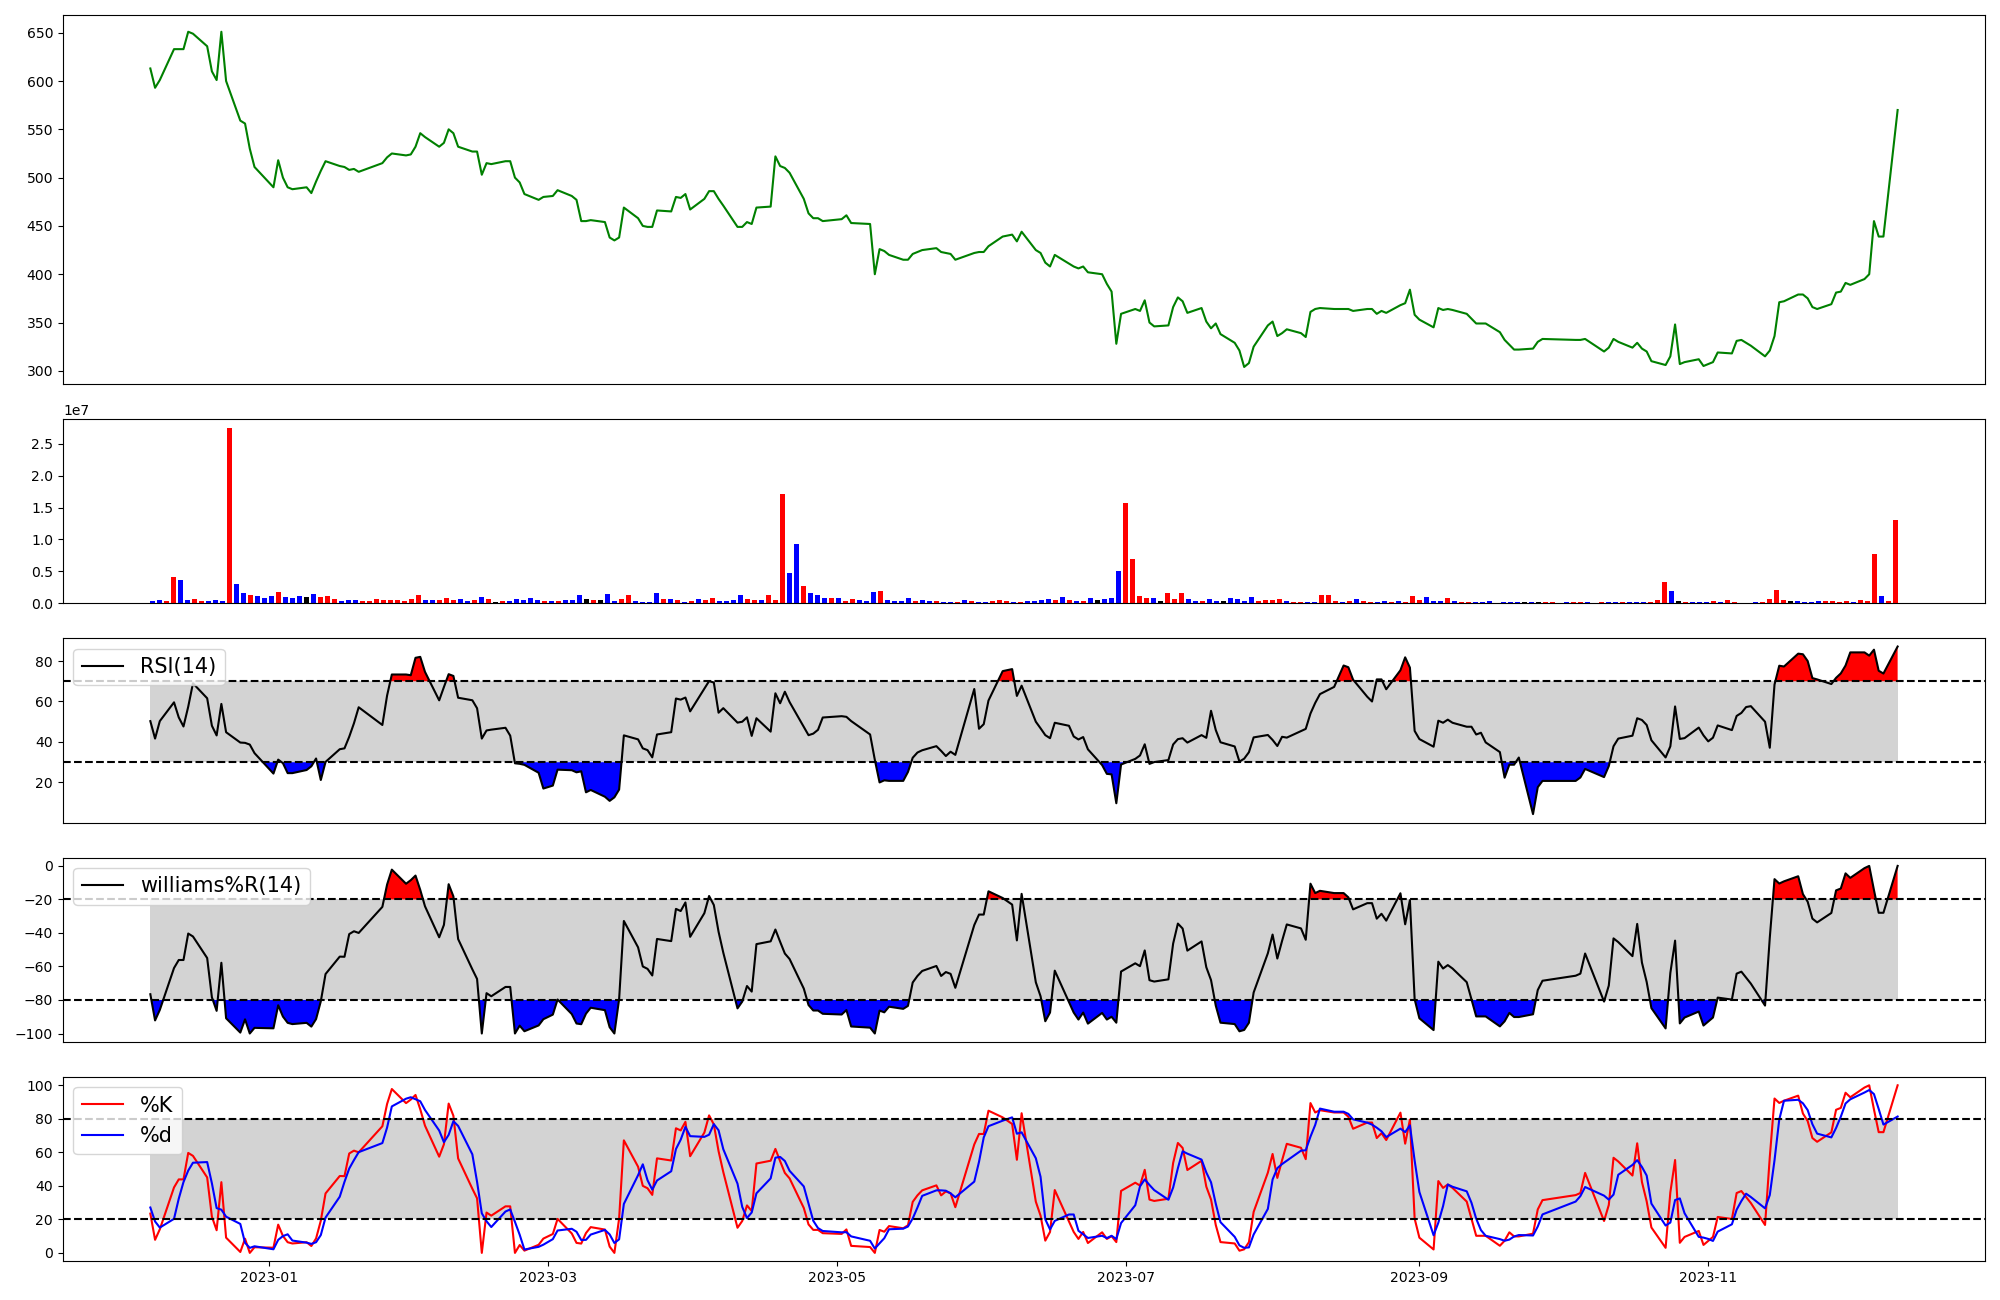The height and width of the screenshot is (1300, 2000).
Task: Click the black RSI(14) legend line sample
Action: point(102,666)
